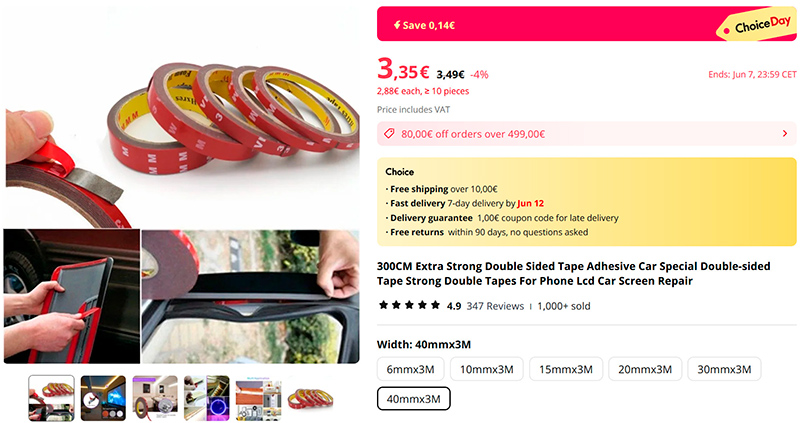This screenshot has width=800, height=423.
Task: Show the third thumbnail with purple ceiling
Action: click(155, 398)
